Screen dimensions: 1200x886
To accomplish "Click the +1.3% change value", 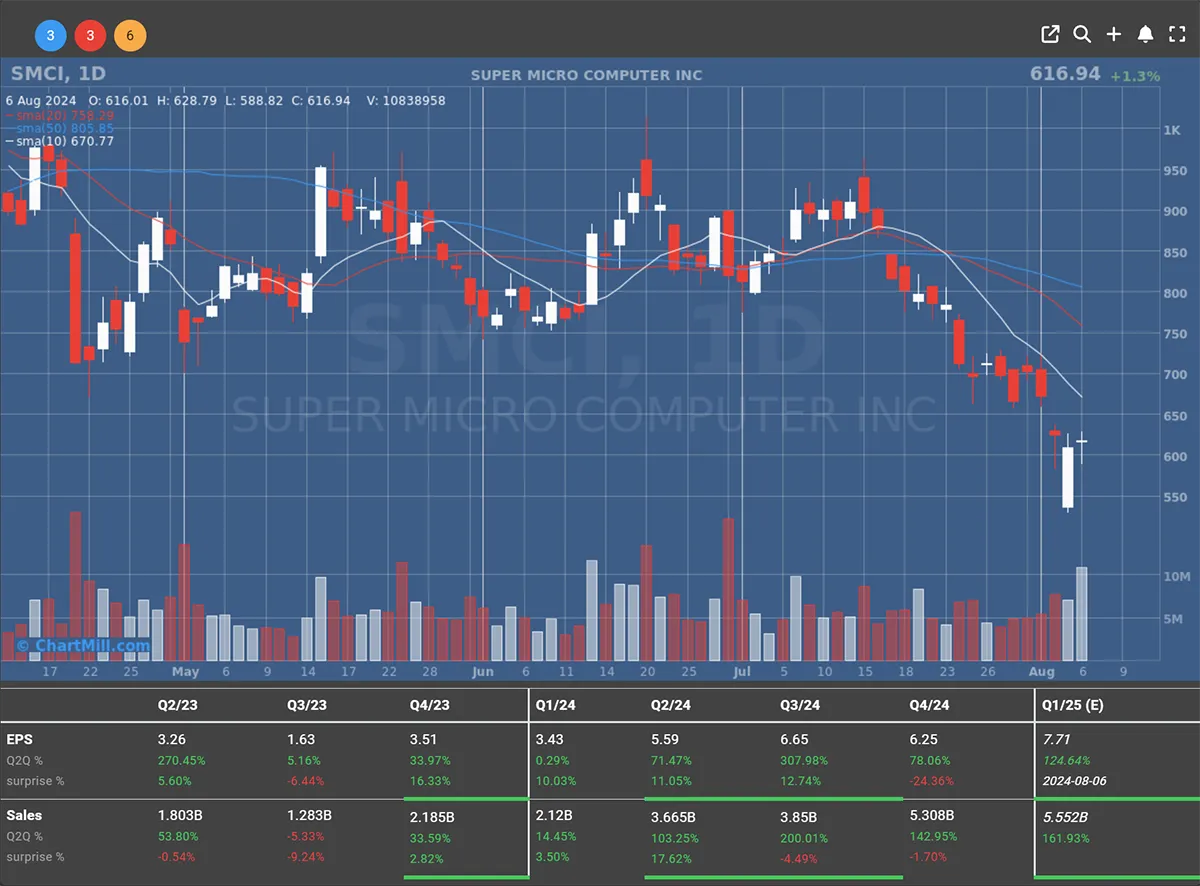I will coord(1135,76).
